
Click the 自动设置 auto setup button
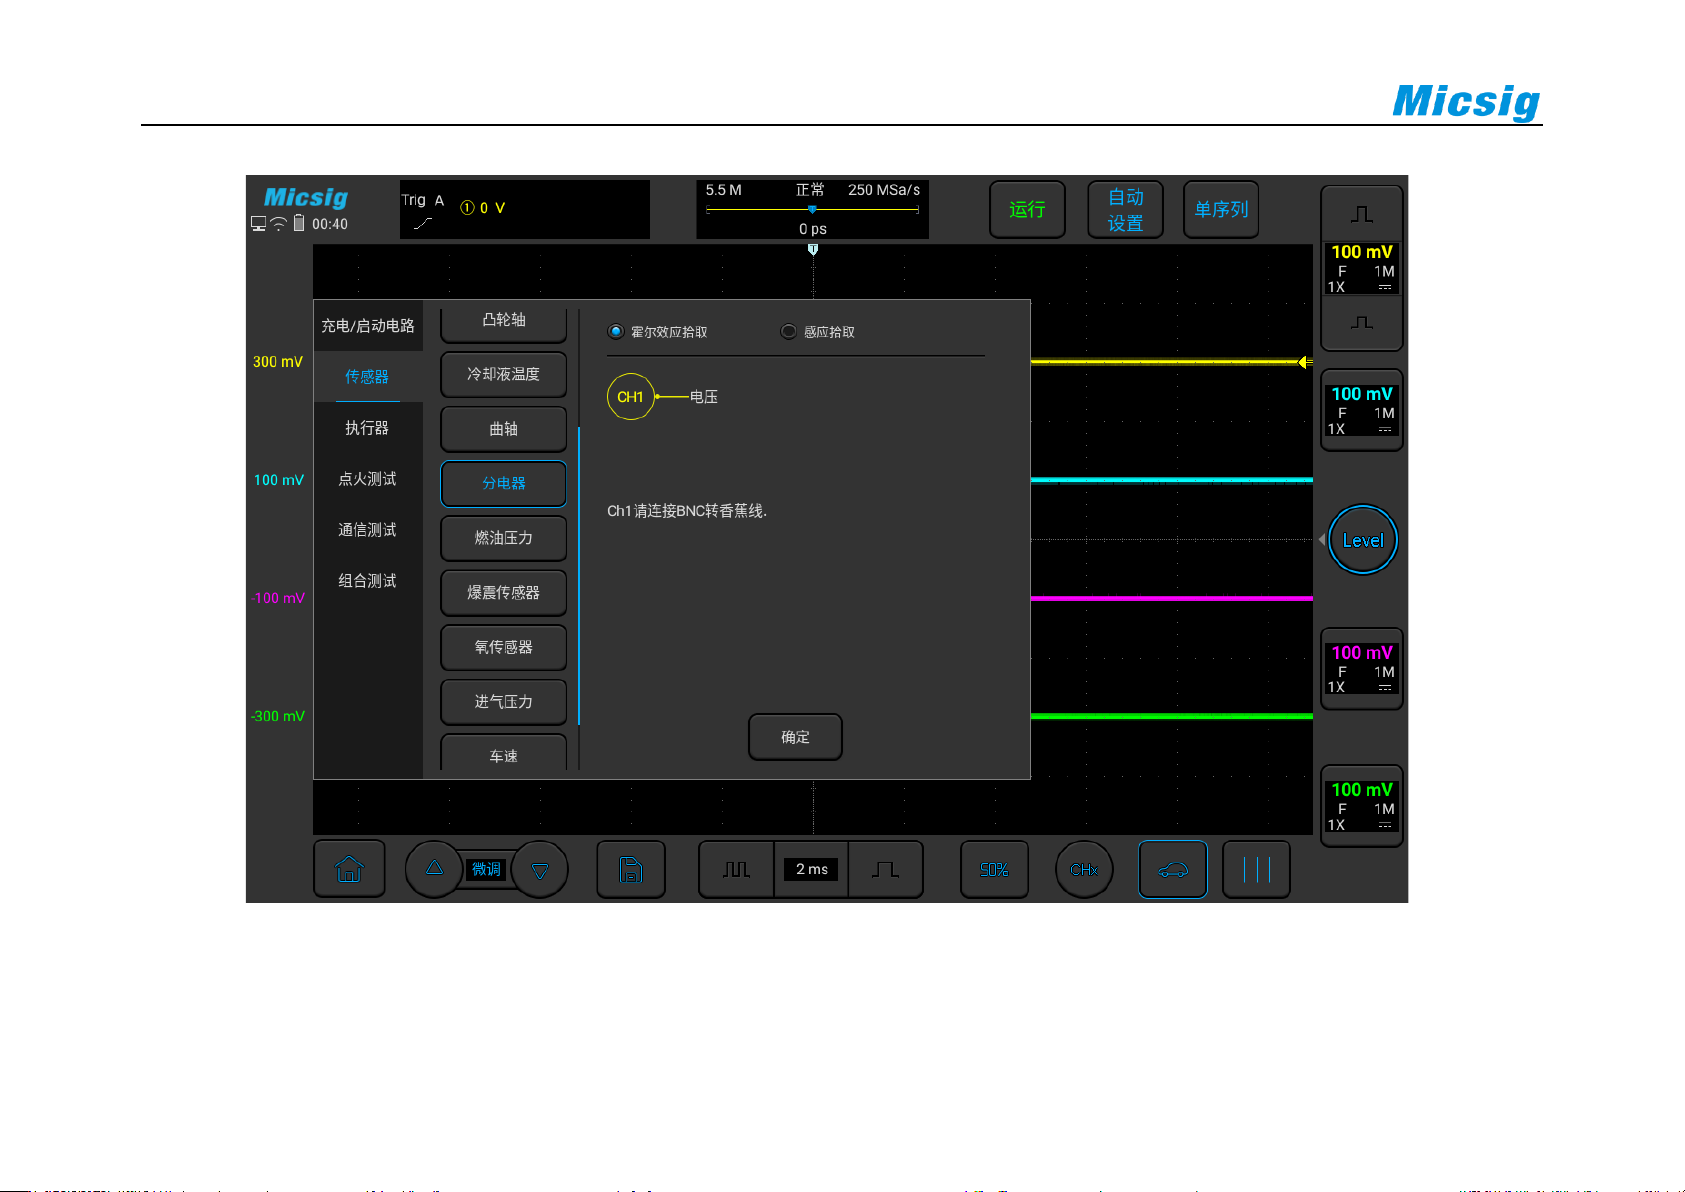pyautogui.click(x=1125, y=209)
